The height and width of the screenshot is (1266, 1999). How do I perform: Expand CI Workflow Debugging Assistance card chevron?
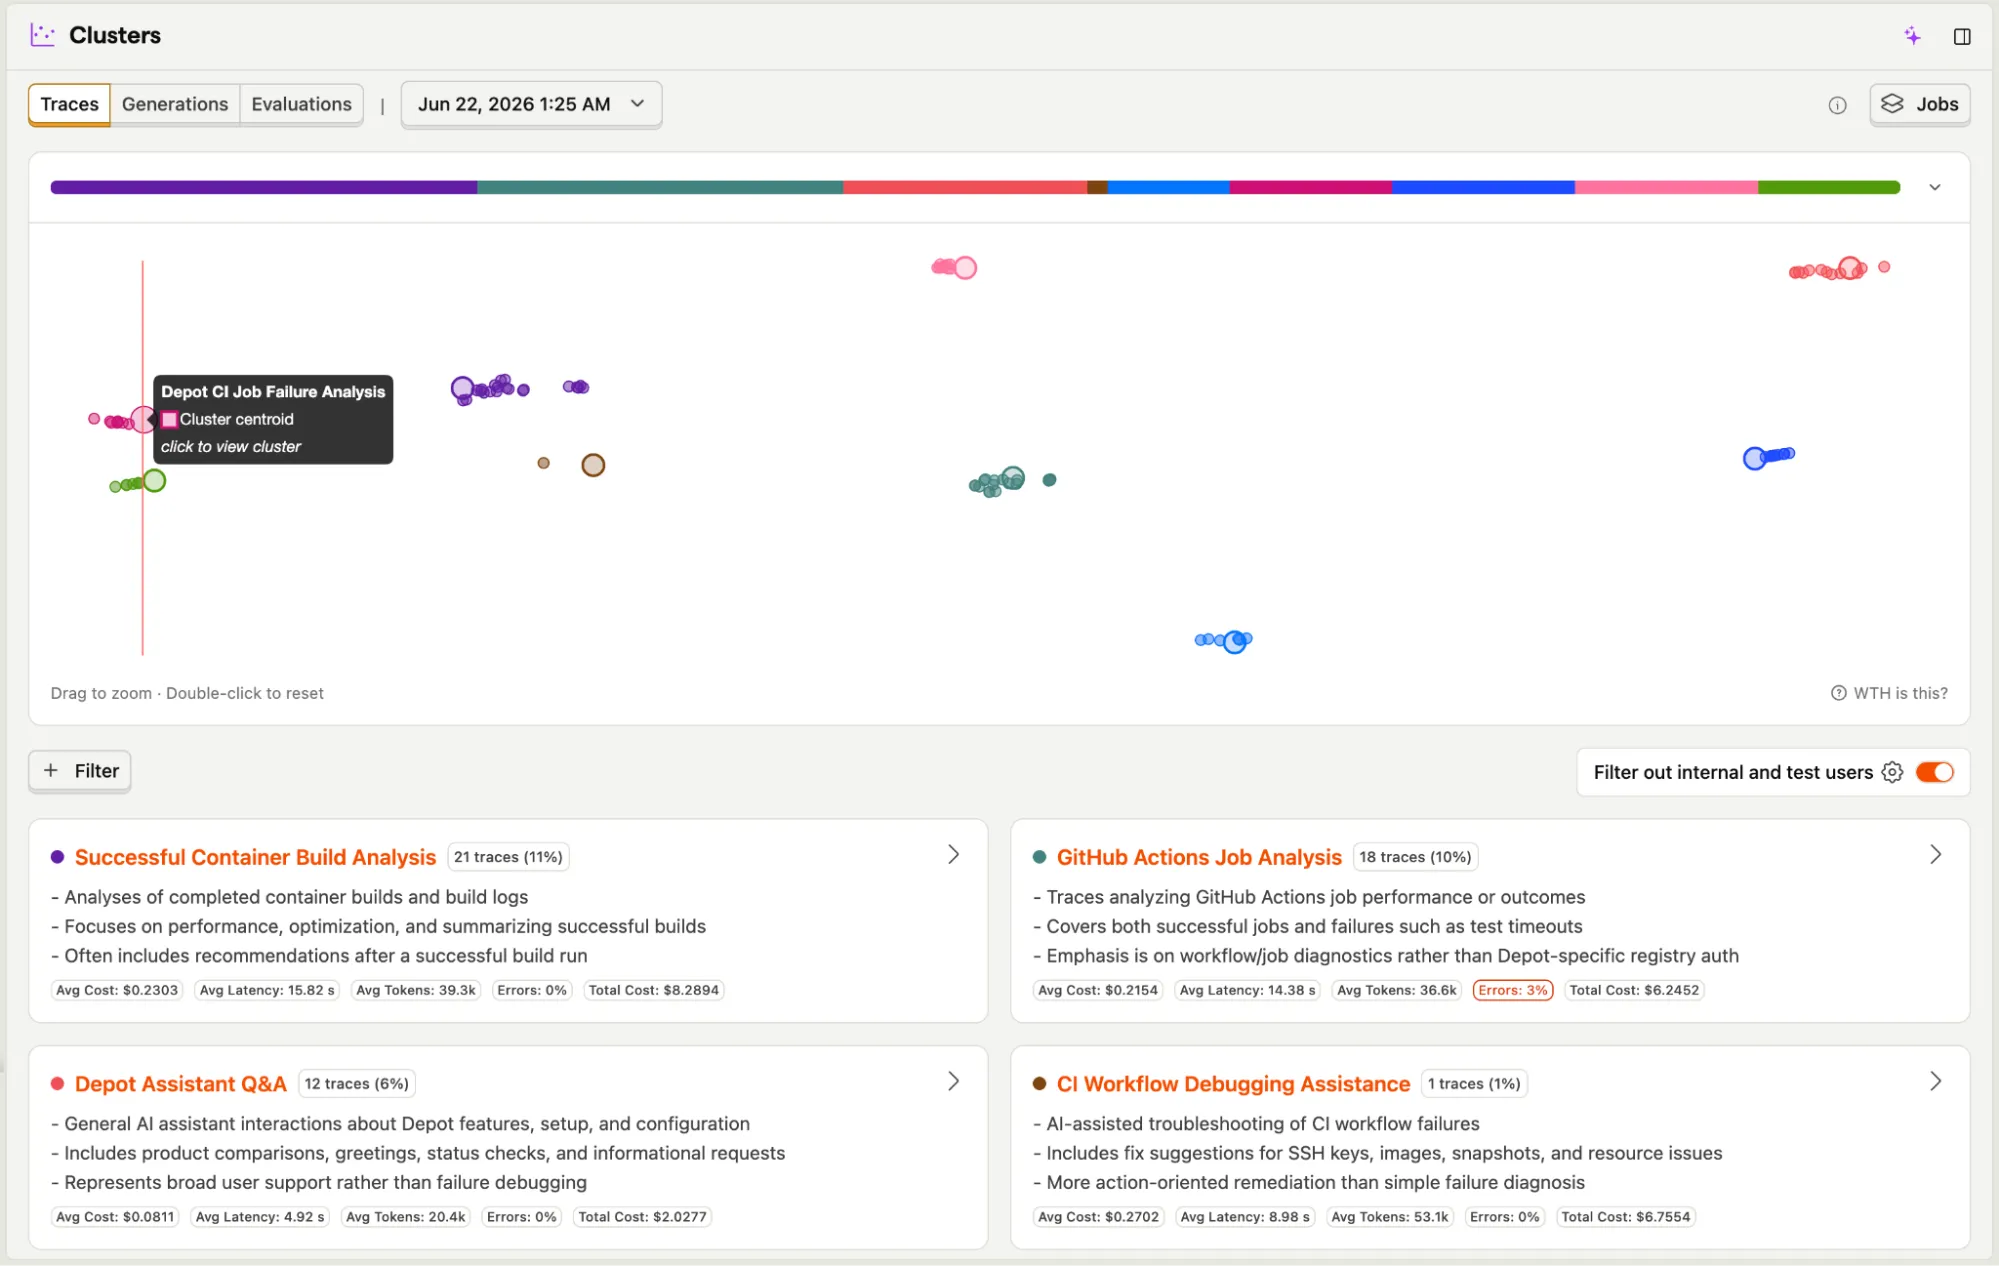pos(1935,1082)
